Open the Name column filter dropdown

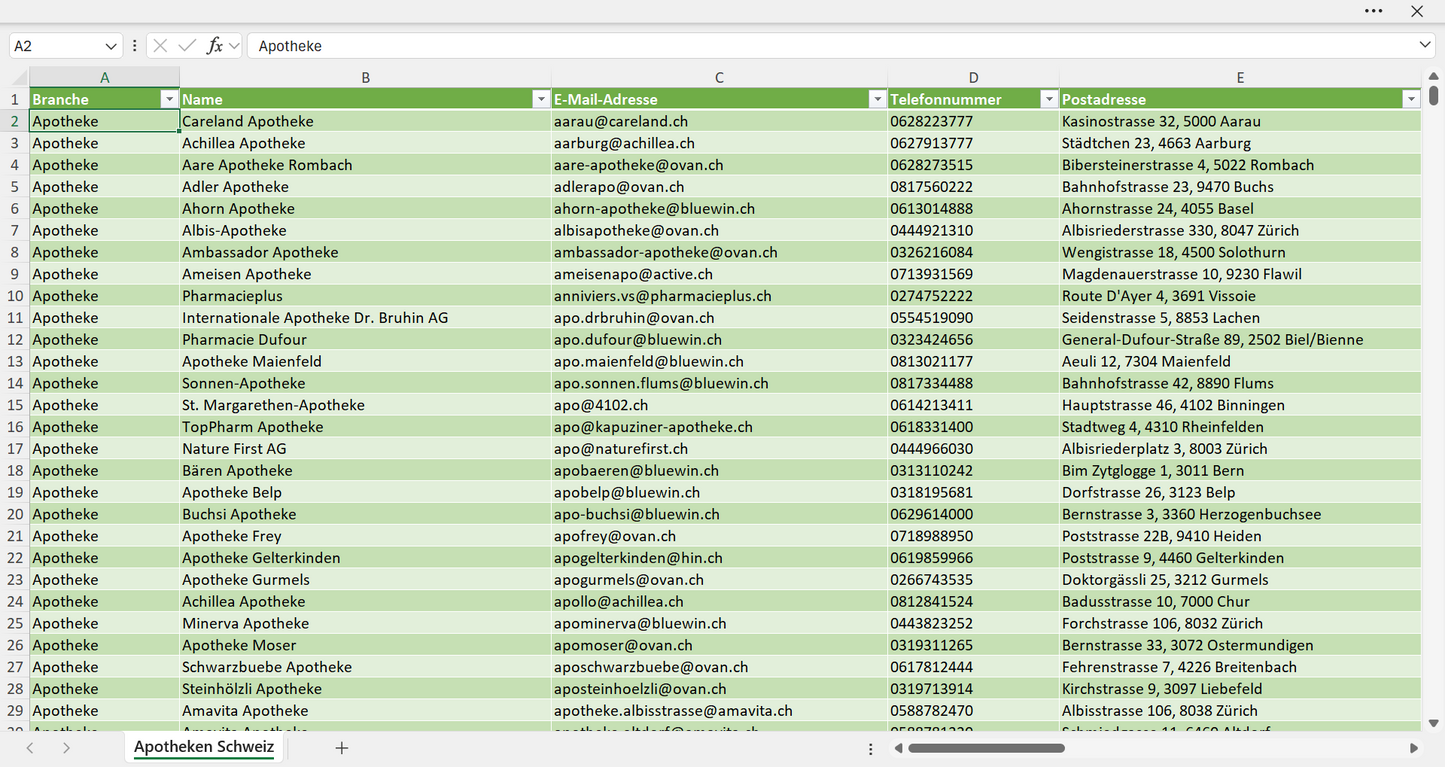pos(540,99)
